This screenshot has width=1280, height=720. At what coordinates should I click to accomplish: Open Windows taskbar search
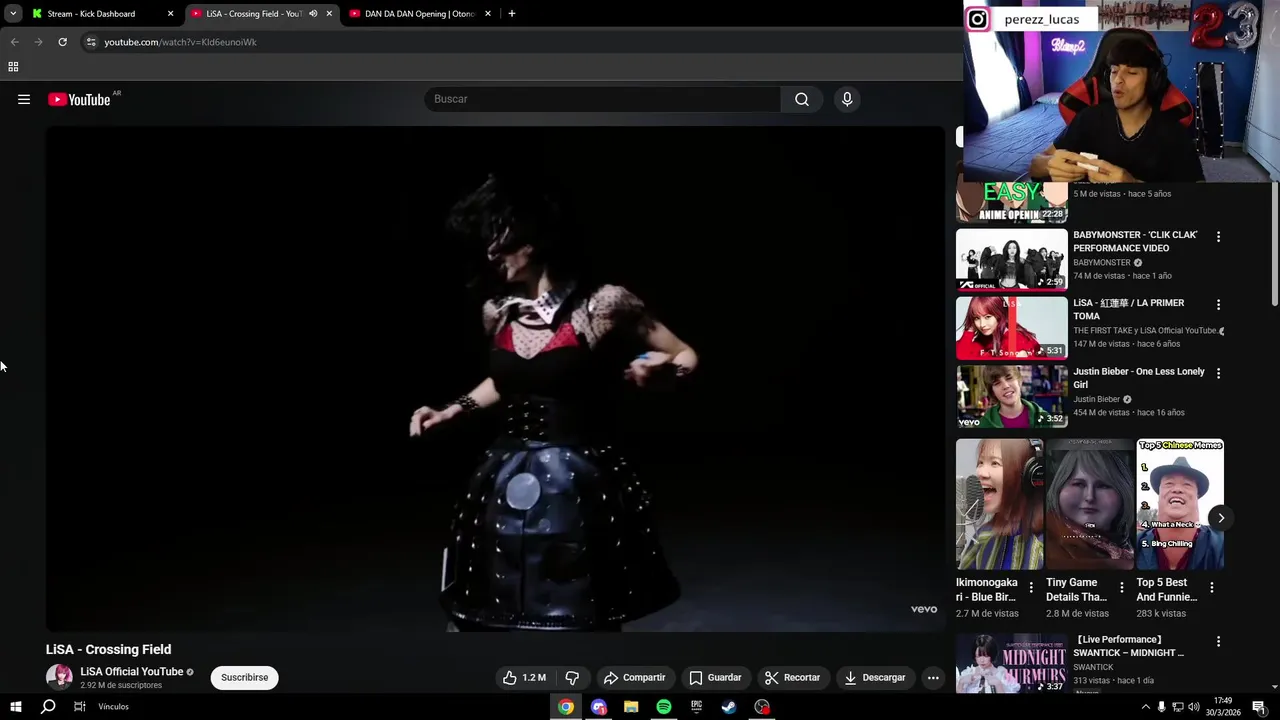tap(48, 707)
